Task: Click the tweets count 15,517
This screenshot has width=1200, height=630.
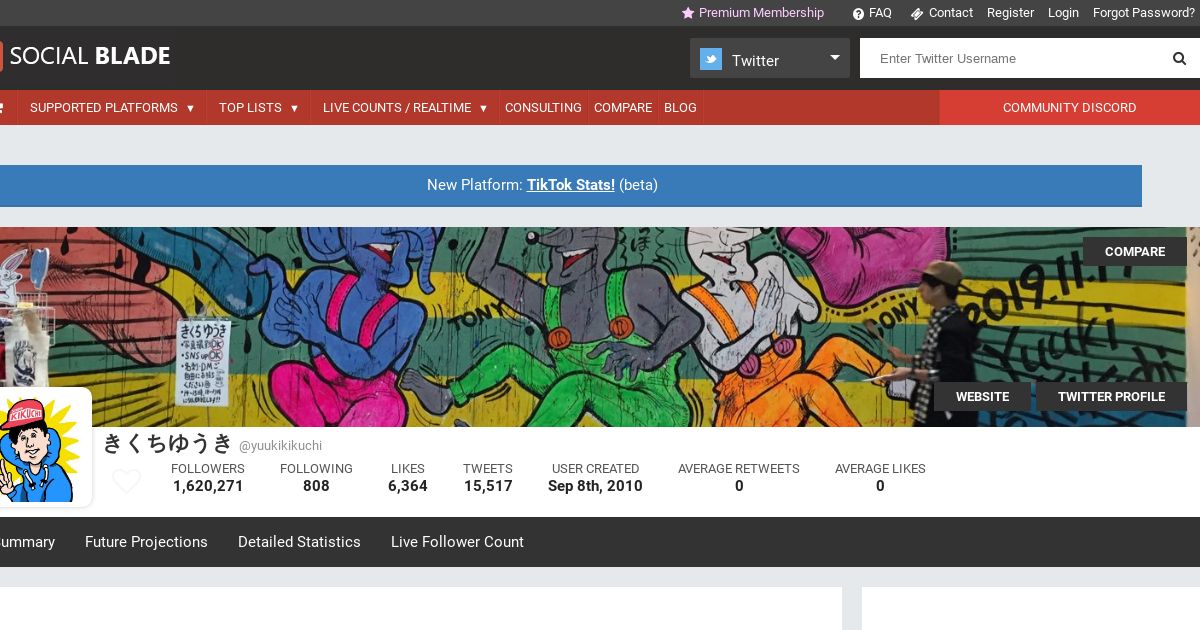Action: [488, 486]
